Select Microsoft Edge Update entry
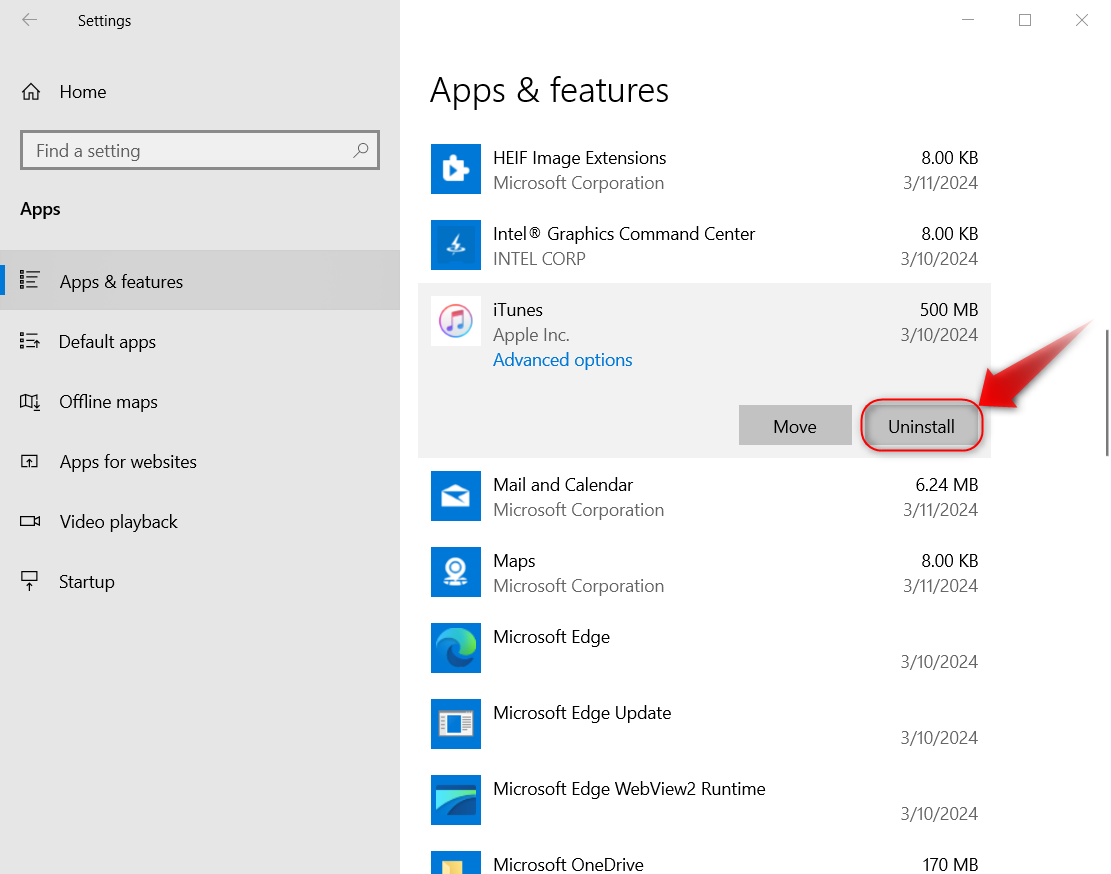This screenshot has width=1111, height=874. click(x=704, y=724)
